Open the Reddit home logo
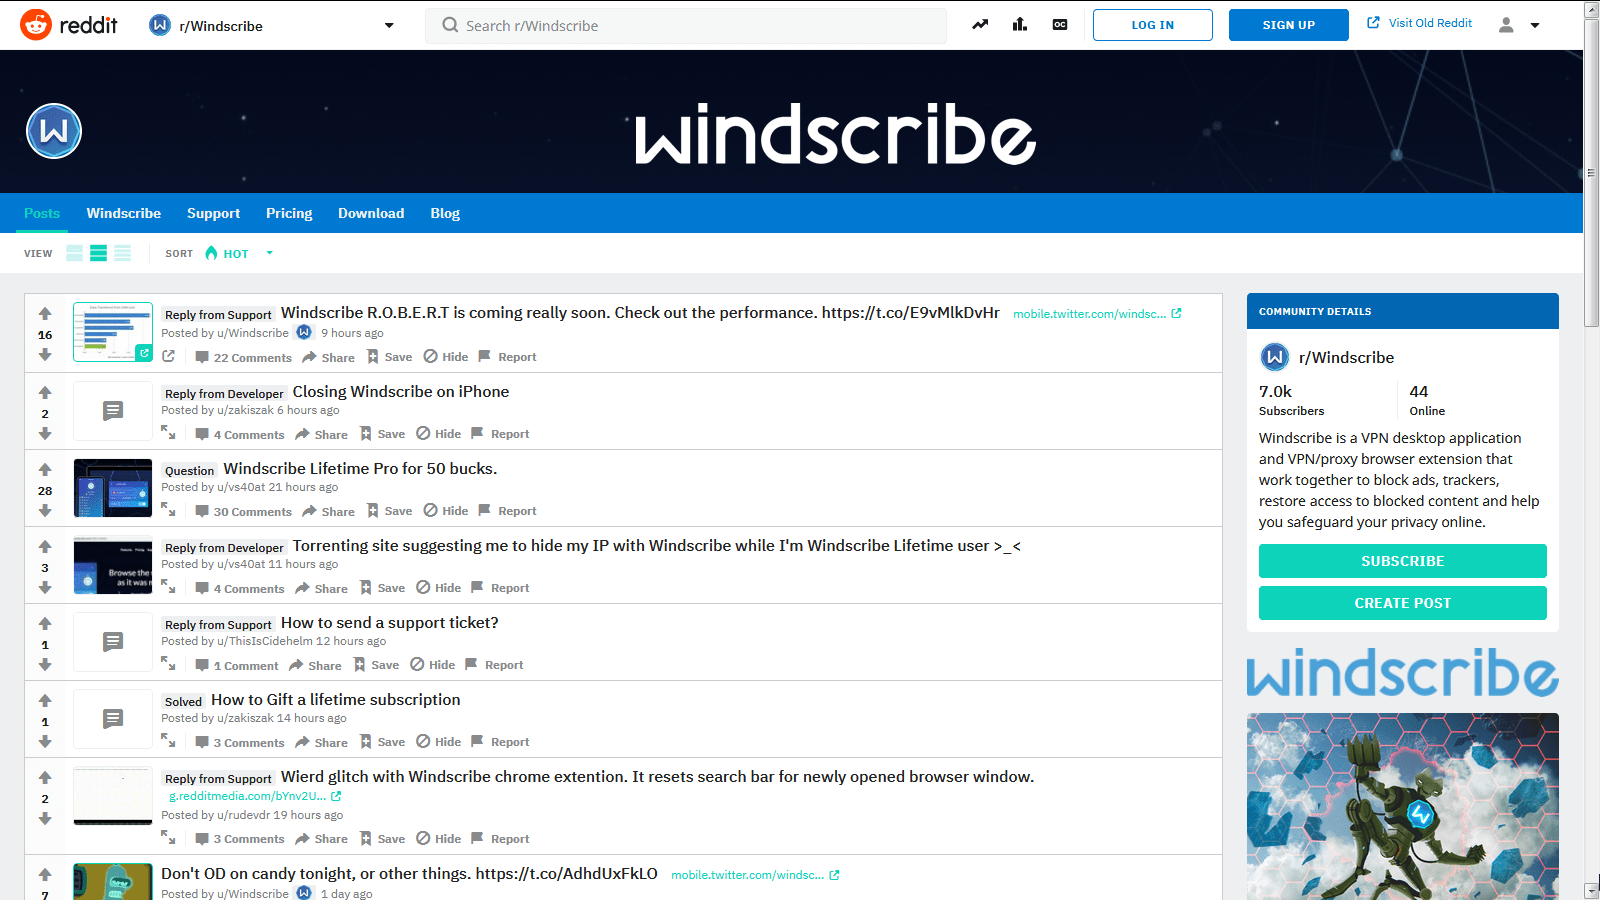This screenshot has height=900, width=1600. 69,25
